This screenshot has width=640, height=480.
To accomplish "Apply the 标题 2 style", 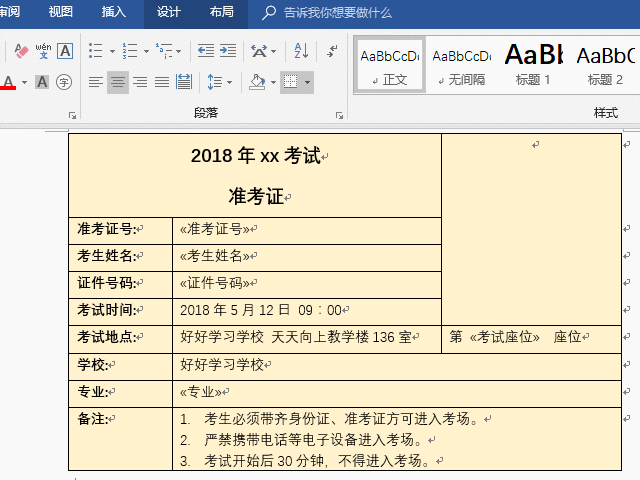I will pyautogui.click(x=605, y=65).
